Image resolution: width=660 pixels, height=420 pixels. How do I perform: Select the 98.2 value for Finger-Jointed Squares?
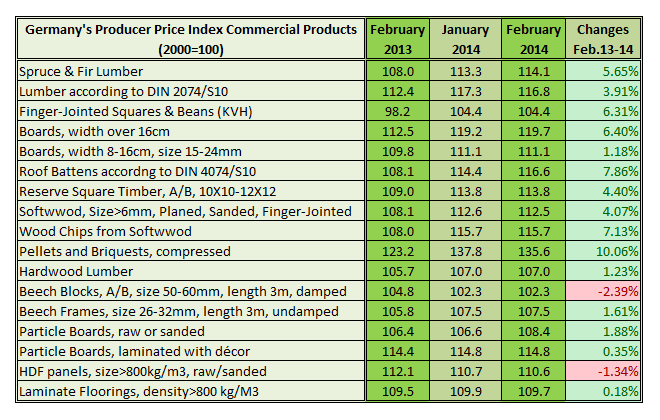click(398, 112)
